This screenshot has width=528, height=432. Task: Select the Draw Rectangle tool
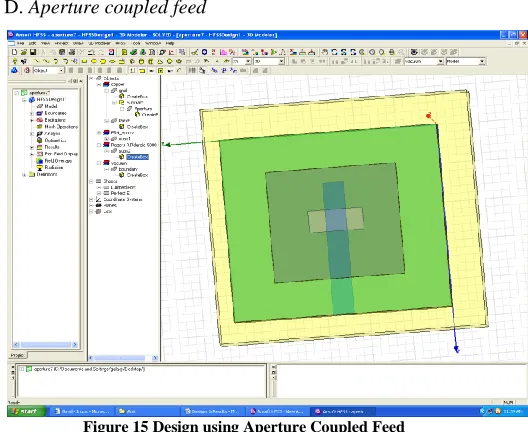84,61
